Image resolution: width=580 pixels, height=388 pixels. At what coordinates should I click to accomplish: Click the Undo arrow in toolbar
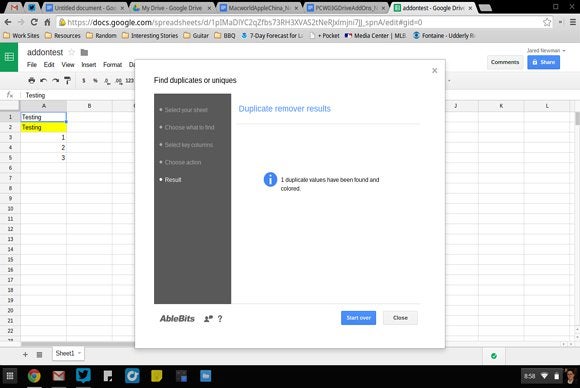point(43,80)
